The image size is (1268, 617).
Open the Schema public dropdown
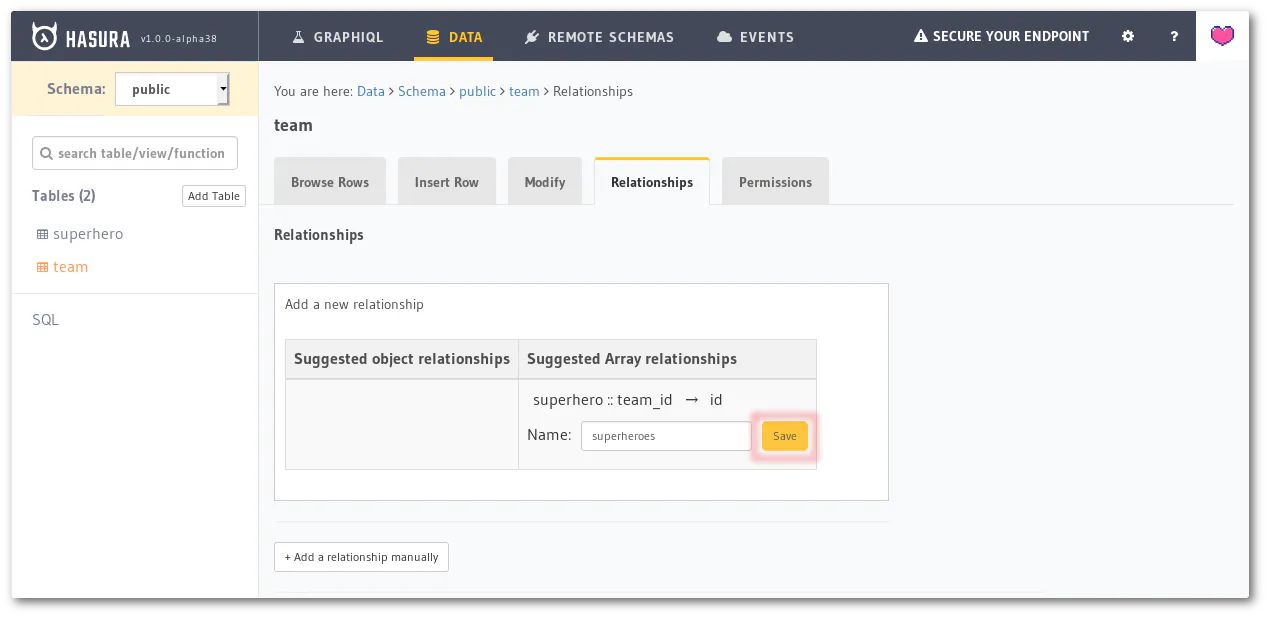pyautogui.click(x=172, y=89)
